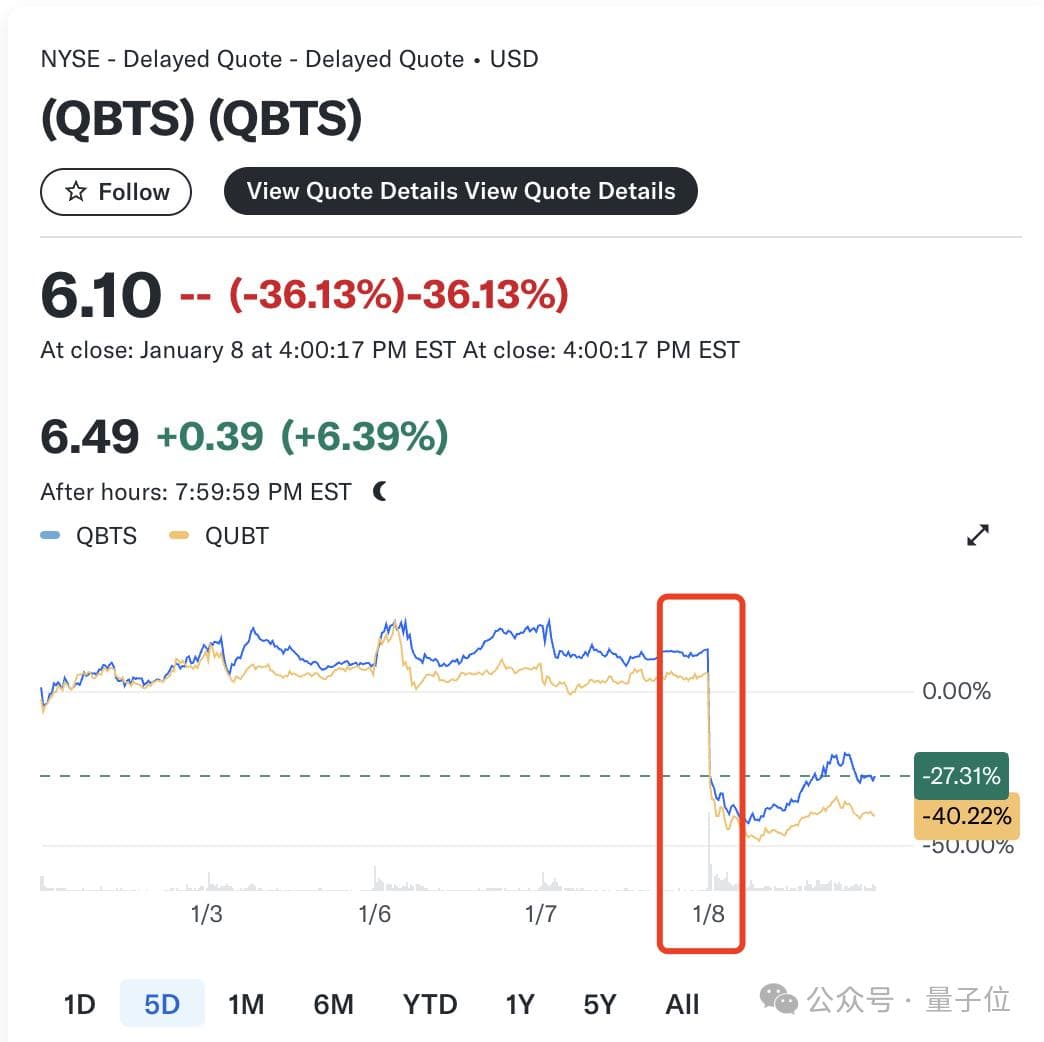Click the star icon on the Follow button
The image size is (1044, 1042).
76,192
